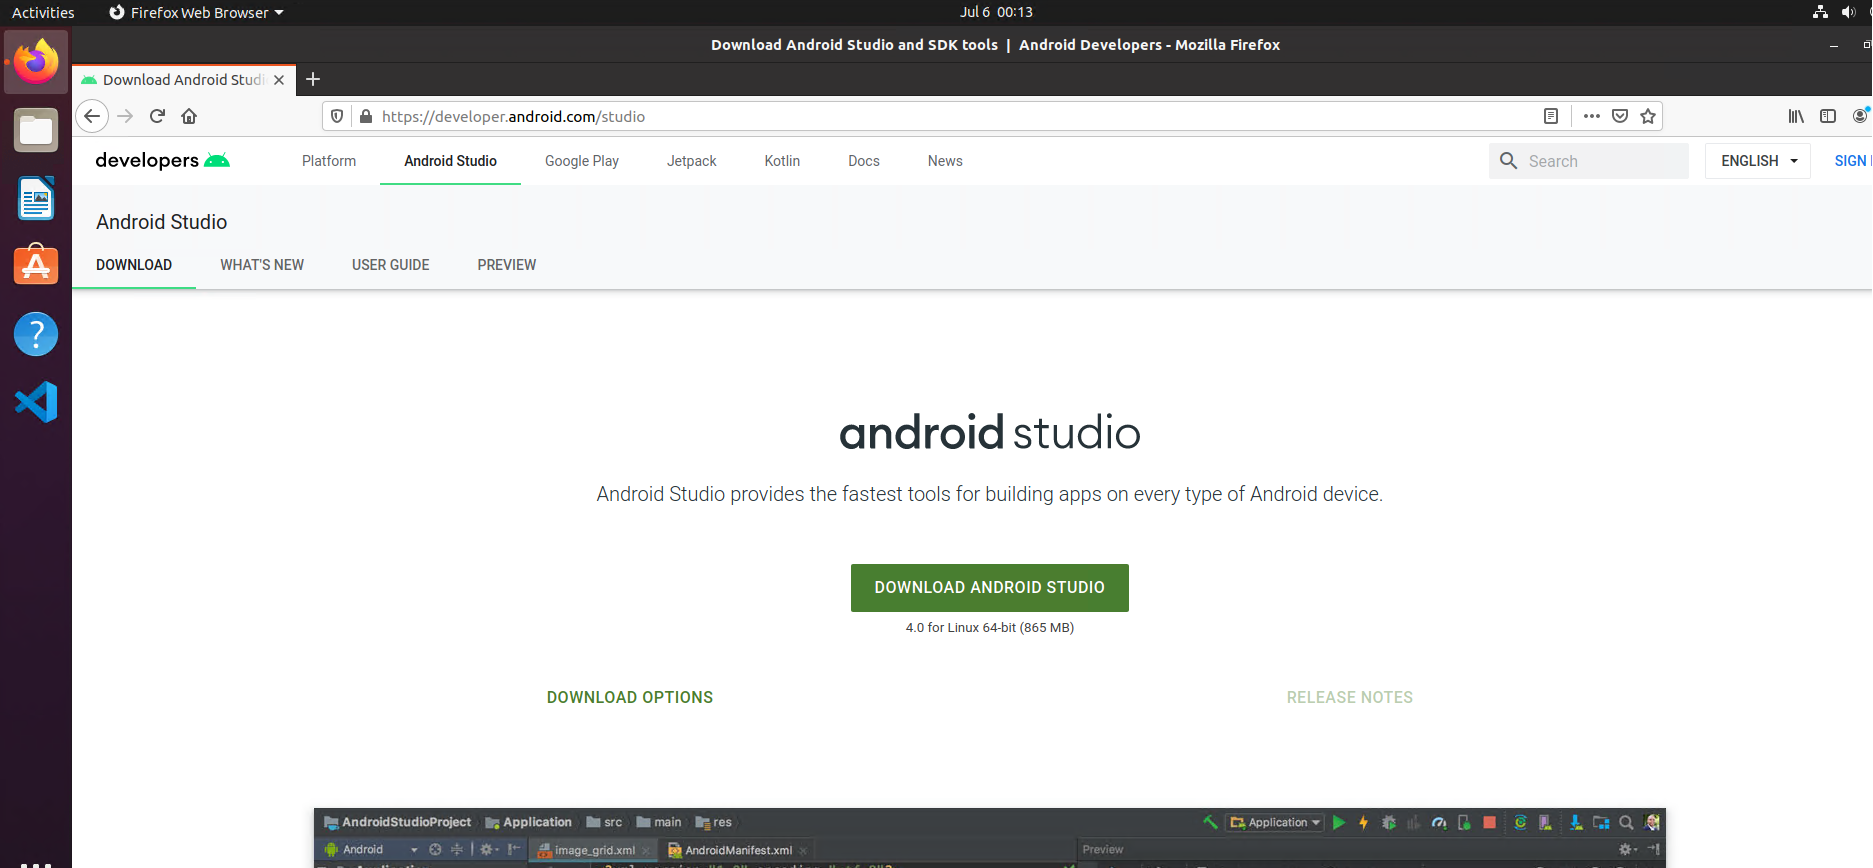Viewport: 1873px width, 868px height.
Task: Click the 'Android Studio' page heading
Action: (162, 222)
